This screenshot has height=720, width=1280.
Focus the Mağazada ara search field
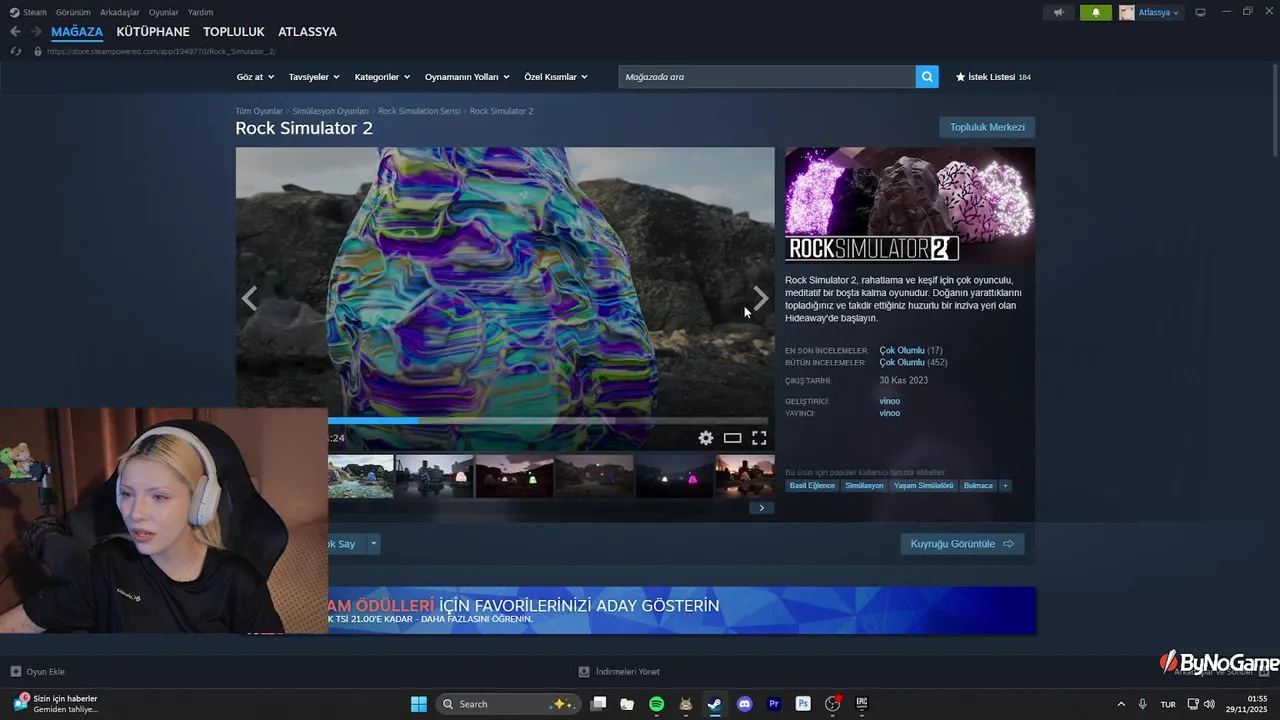point(767,76)
